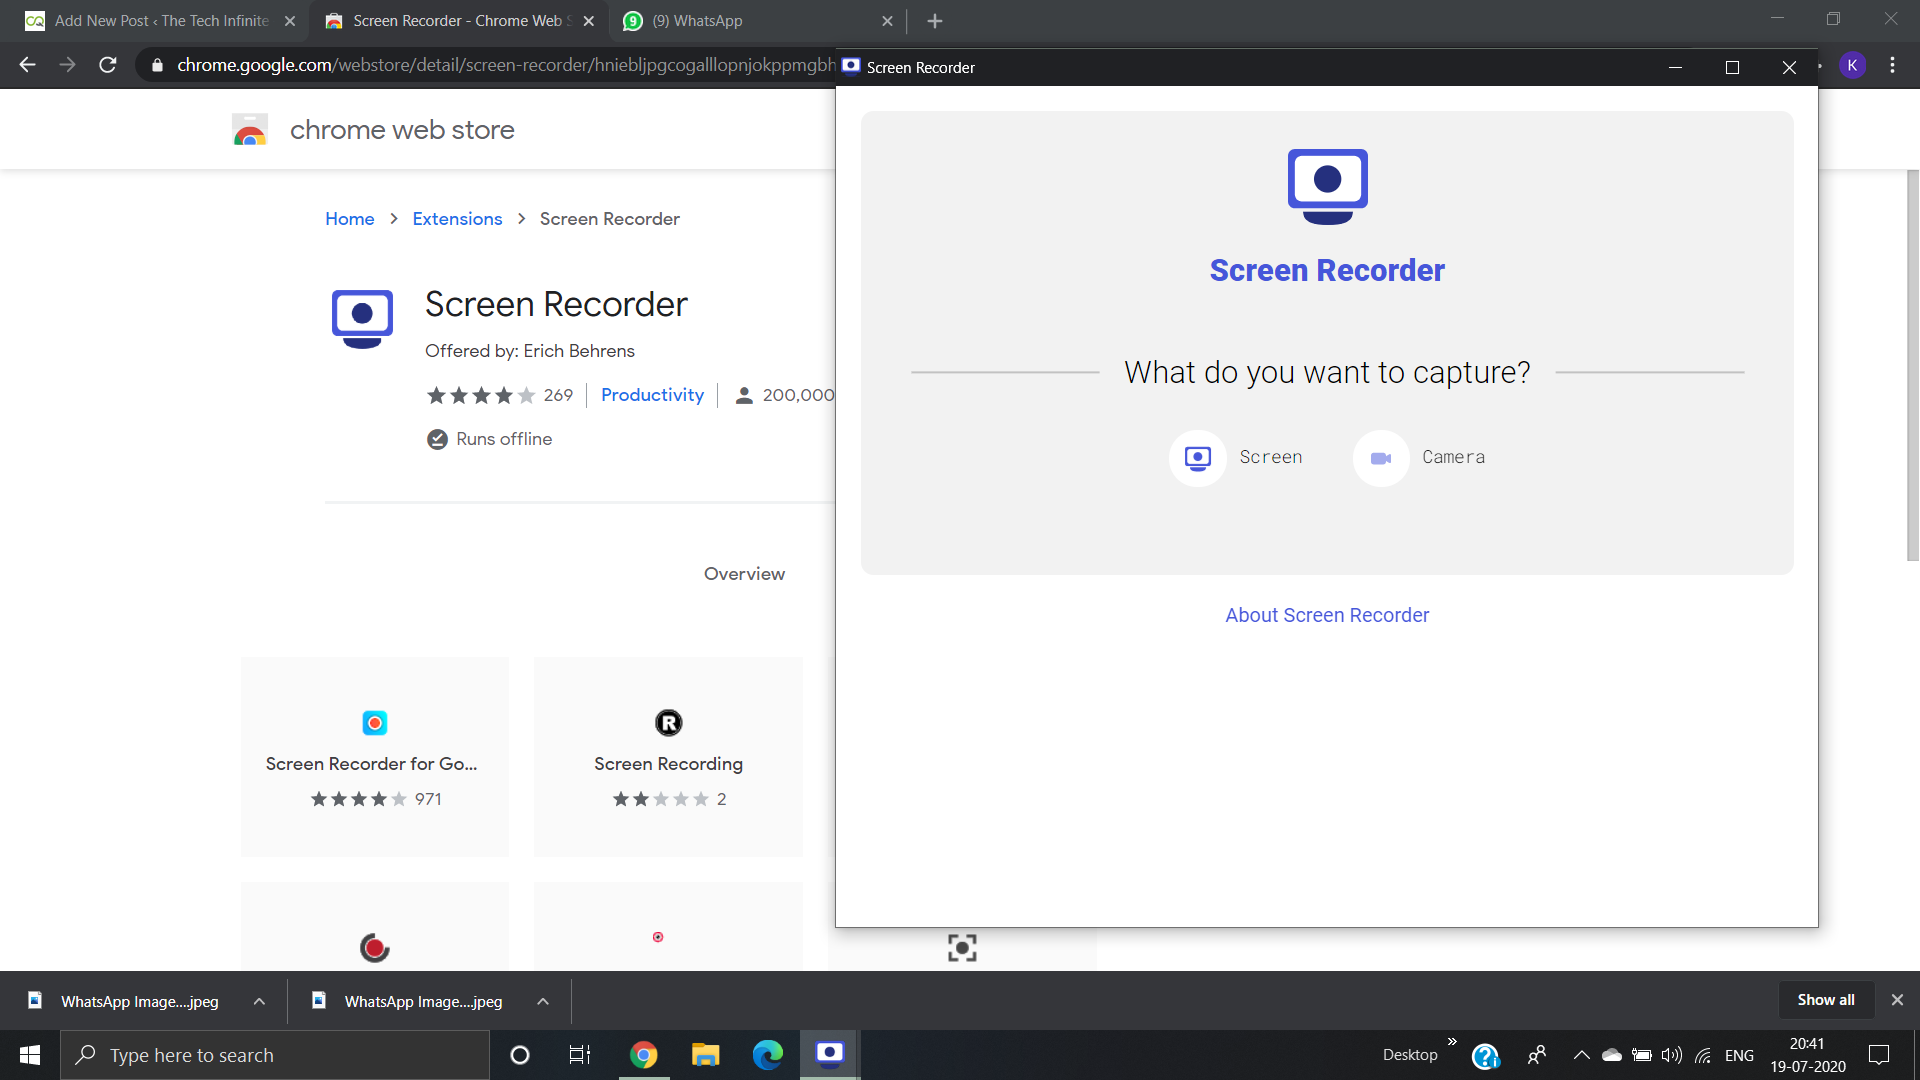
Task: Maximize the Screen Recorder popup window
Action: pyautogui.click(x=1732, y=67)
